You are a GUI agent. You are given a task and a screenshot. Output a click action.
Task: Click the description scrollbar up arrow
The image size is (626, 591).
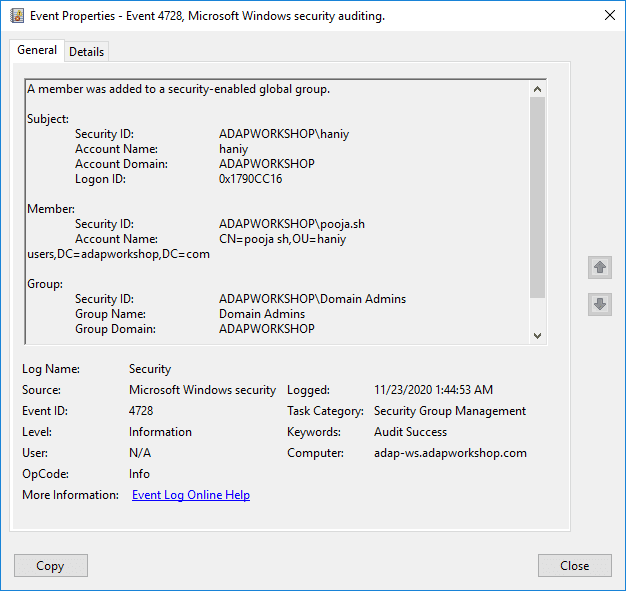point(537,89)
